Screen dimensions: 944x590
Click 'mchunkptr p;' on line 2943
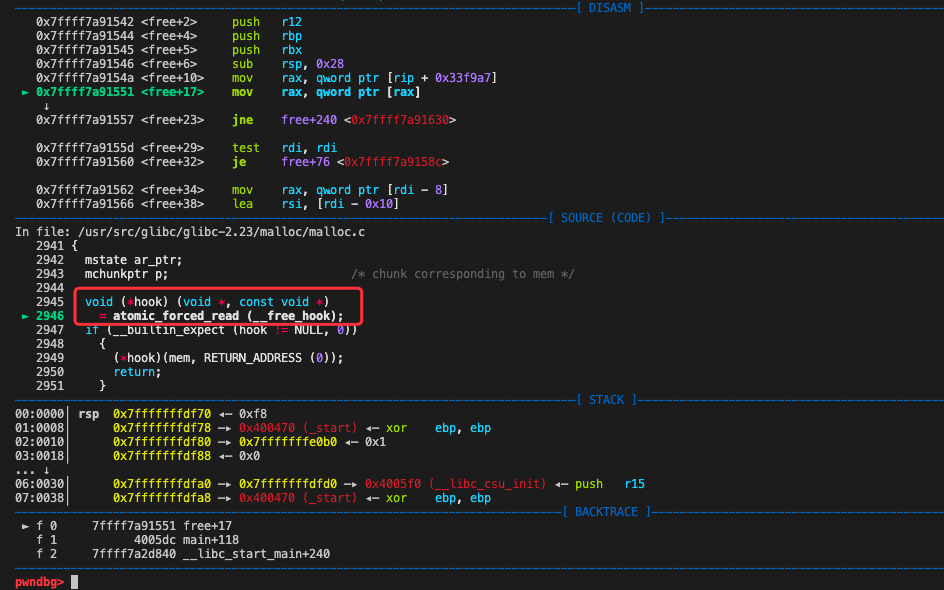tap(126, 274)
